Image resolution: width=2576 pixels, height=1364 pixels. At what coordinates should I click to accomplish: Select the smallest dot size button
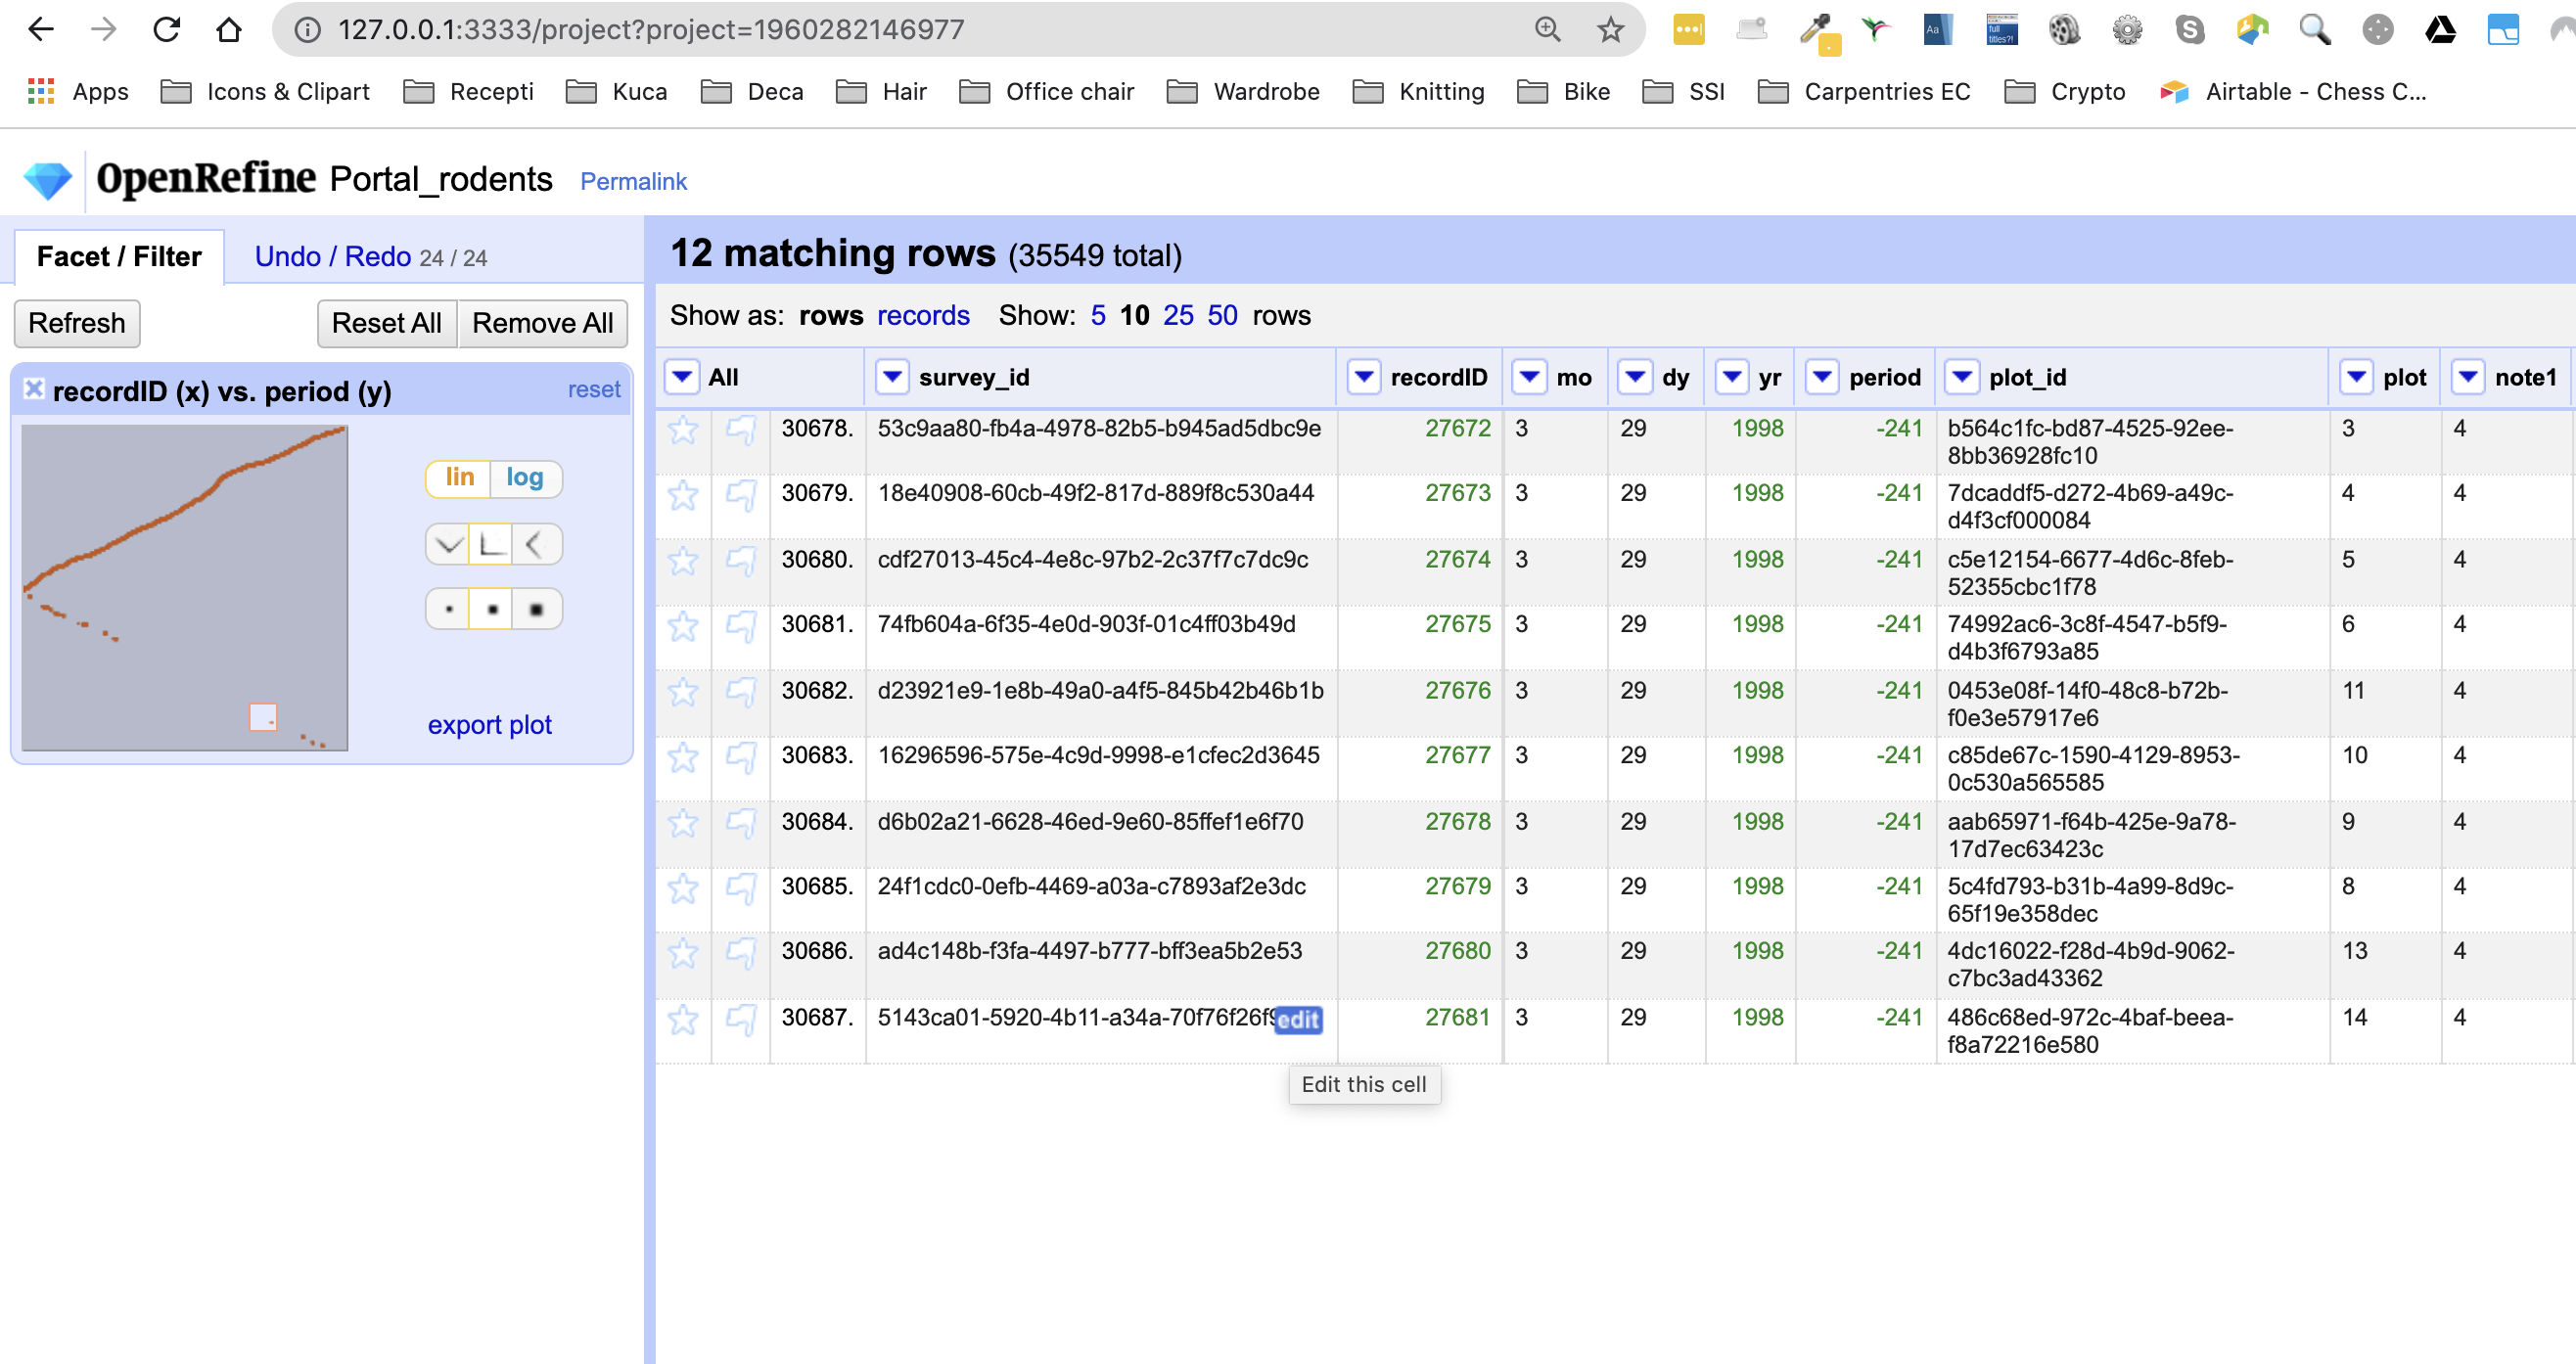[x=449, y=609]
